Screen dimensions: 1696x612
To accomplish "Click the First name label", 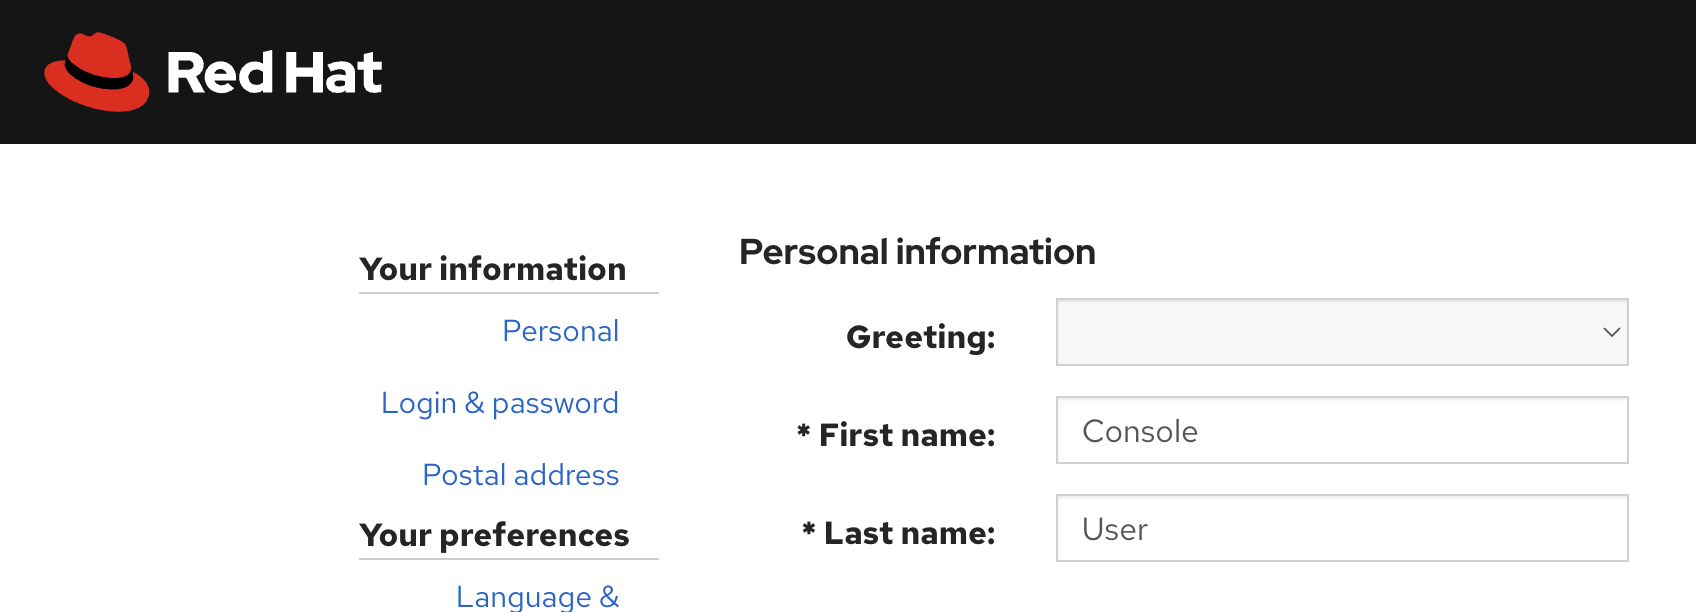I will tap(906, 435).
